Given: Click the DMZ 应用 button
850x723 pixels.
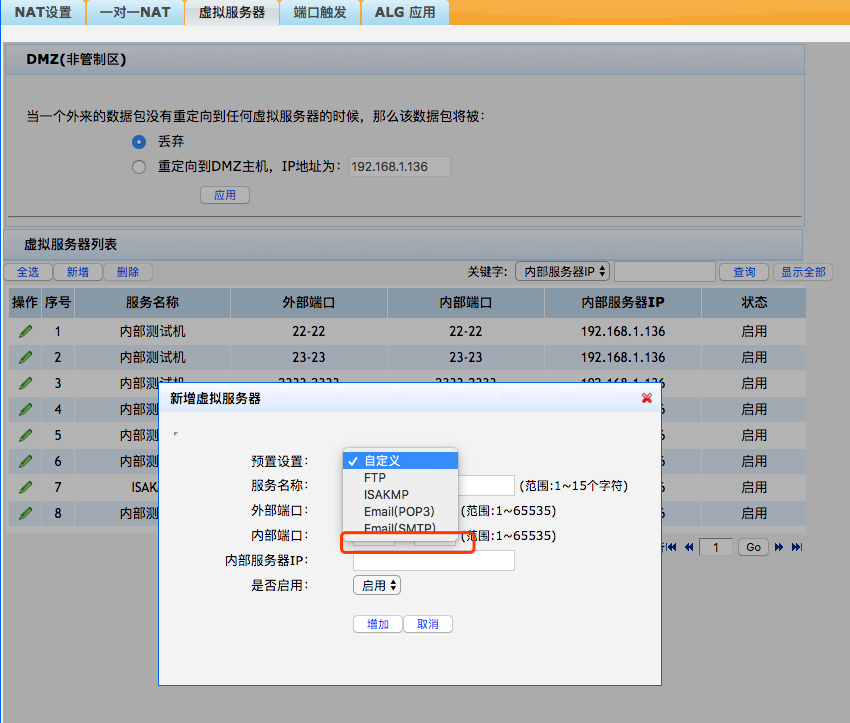Looking at the screenshot, I should [x=225, y=195].
